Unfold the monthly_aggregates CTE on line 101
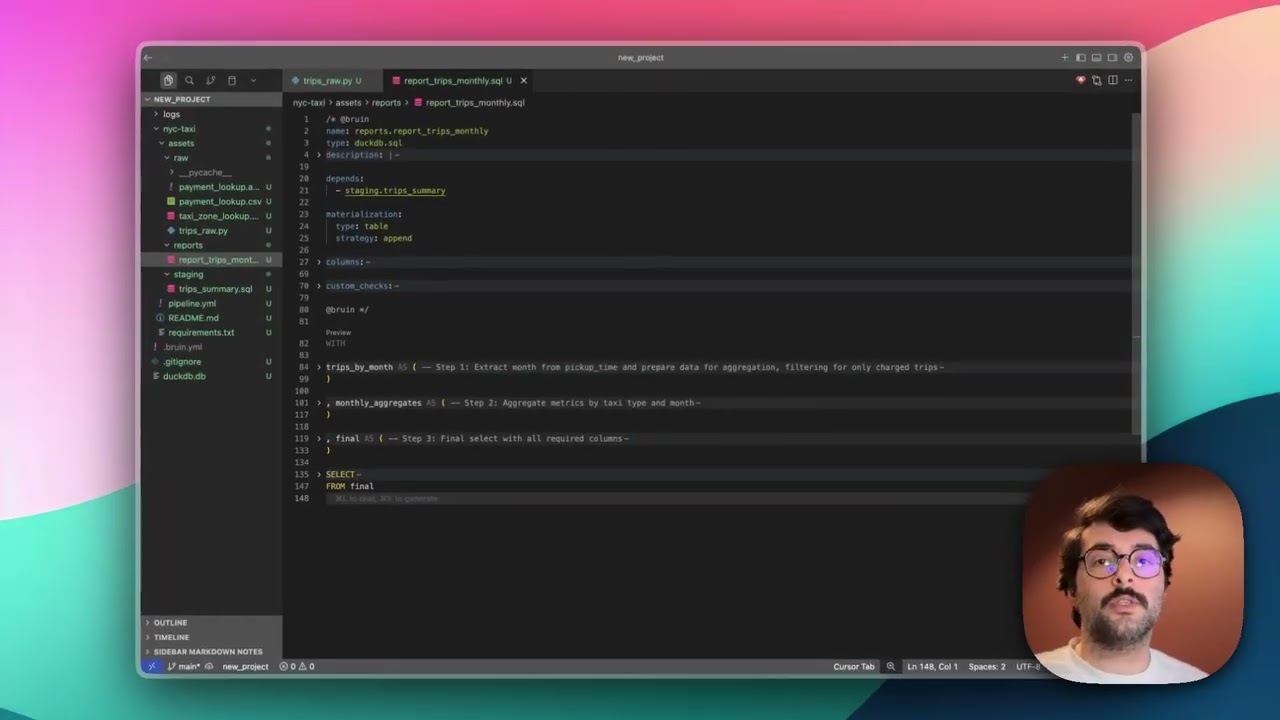This screenshot has height=720, width=1280. tap(319, 403)
